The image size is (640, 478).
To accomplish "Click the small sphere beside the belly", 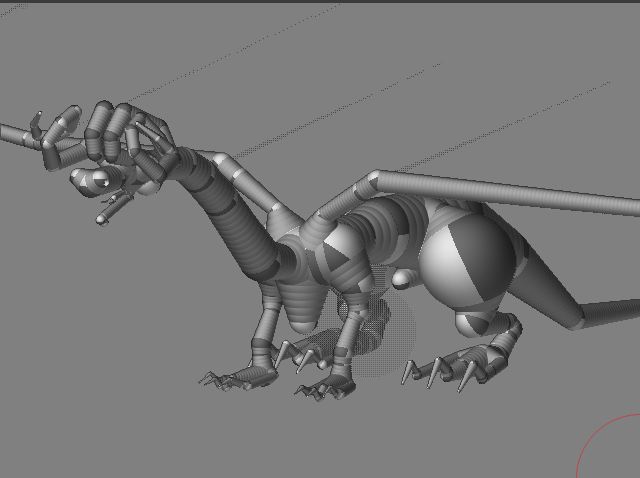I will pyautogui.click(x=402, y=279).
